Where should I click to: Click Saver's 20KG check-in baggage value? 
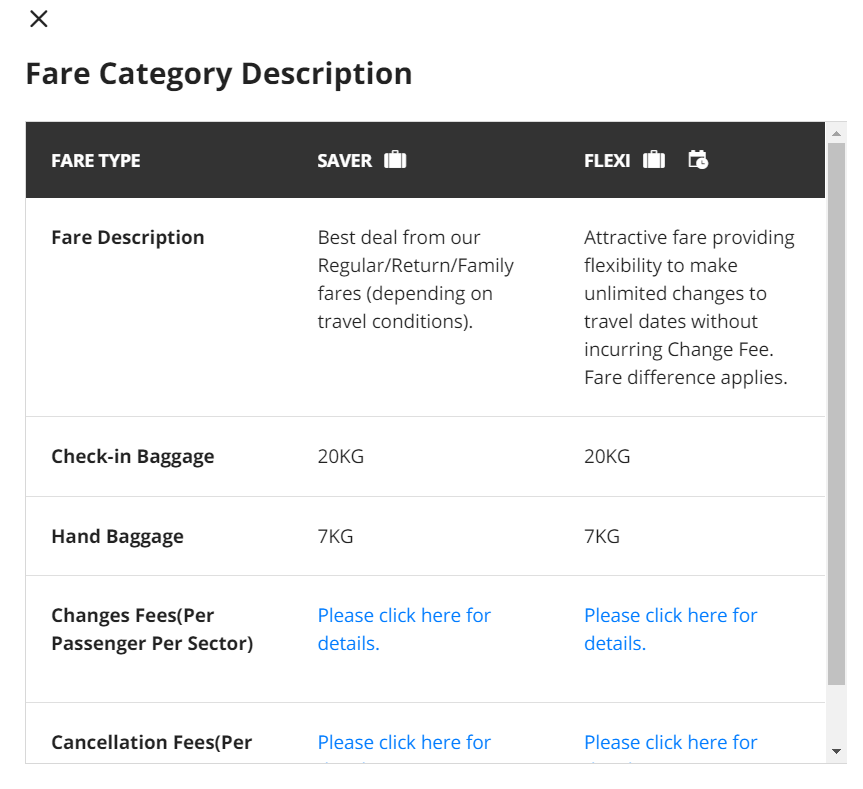340,457
